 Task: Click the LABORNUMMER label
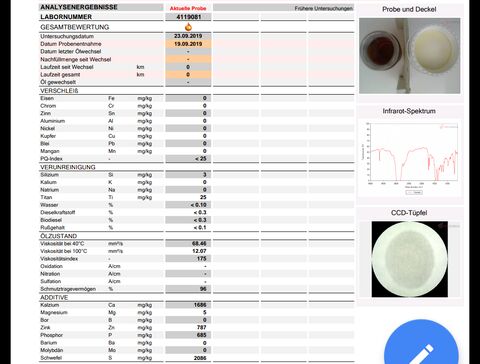66,17
